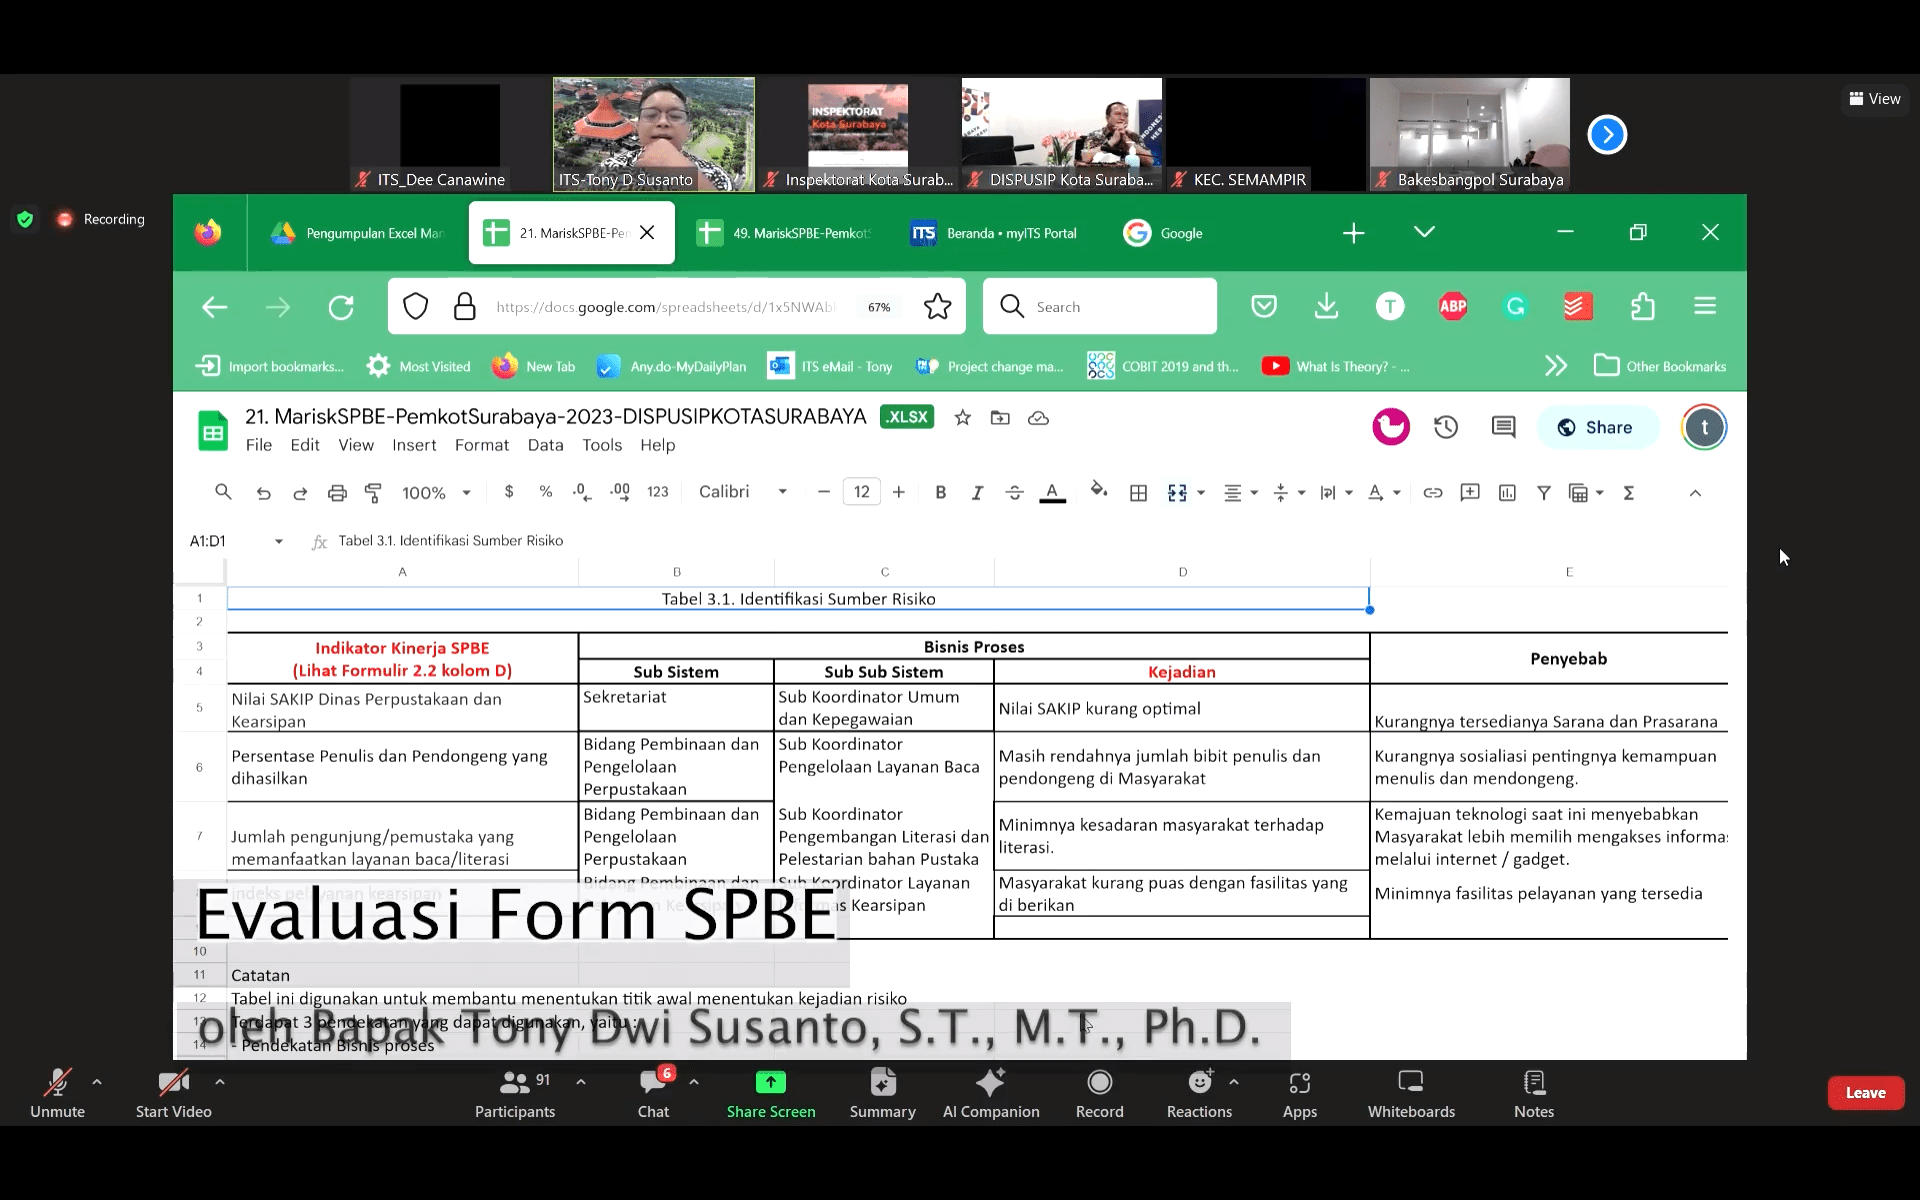Image resolution: width=1920 pixels, height=1200 pixels.
Task: Open the Chat panel
Action: point(654,1092)
